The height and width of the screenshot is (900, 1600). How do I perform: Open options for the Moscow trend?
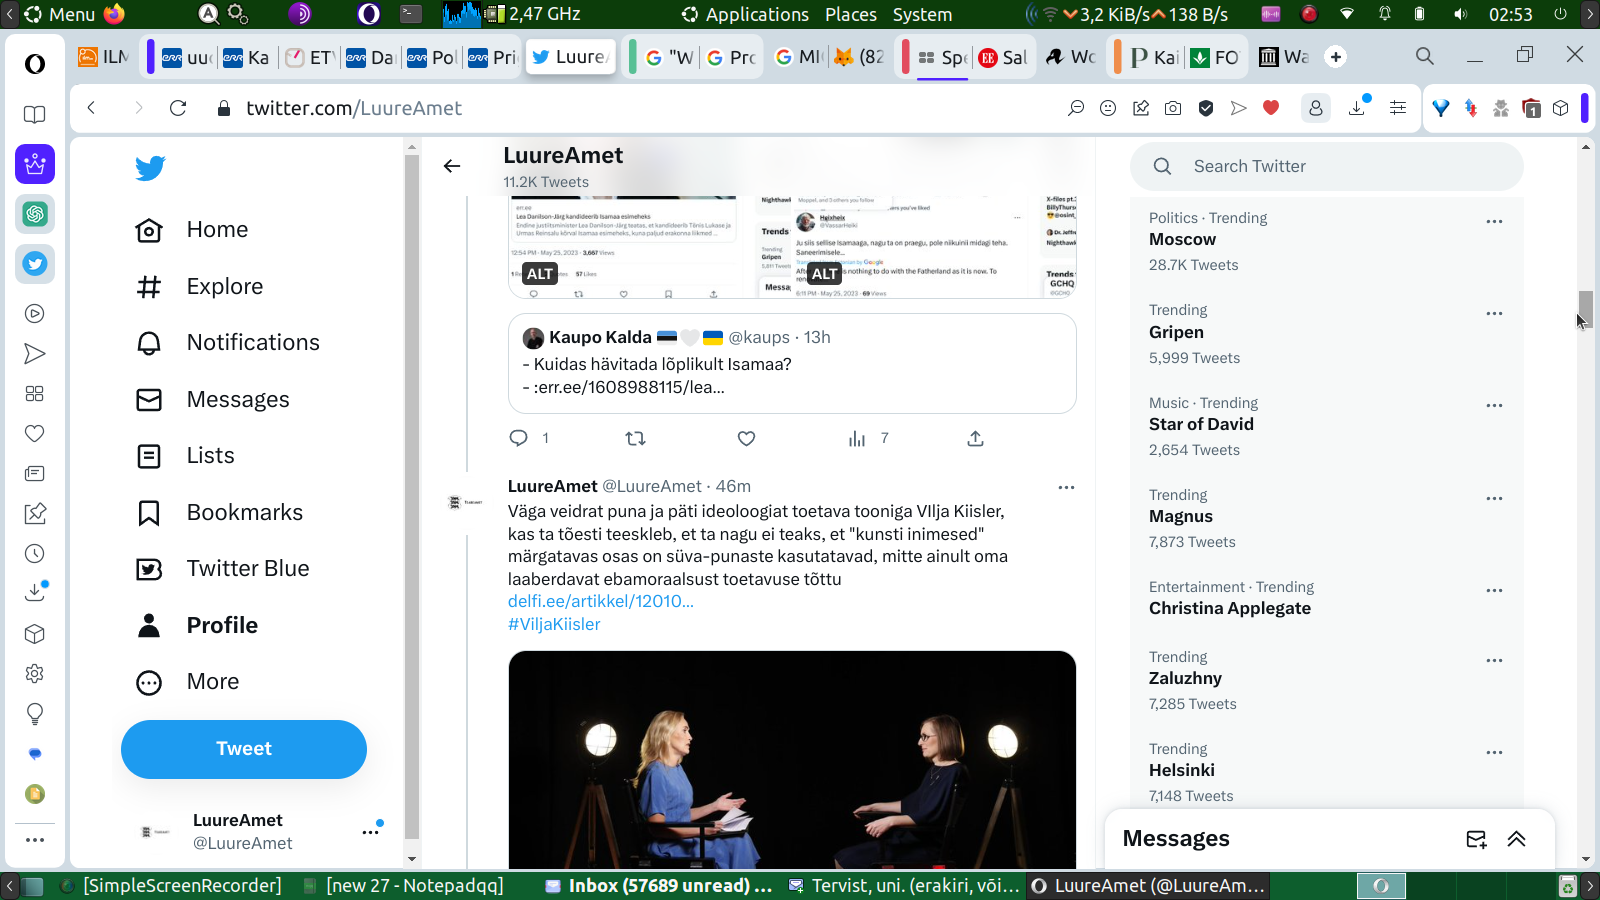tap(1494, 221)
